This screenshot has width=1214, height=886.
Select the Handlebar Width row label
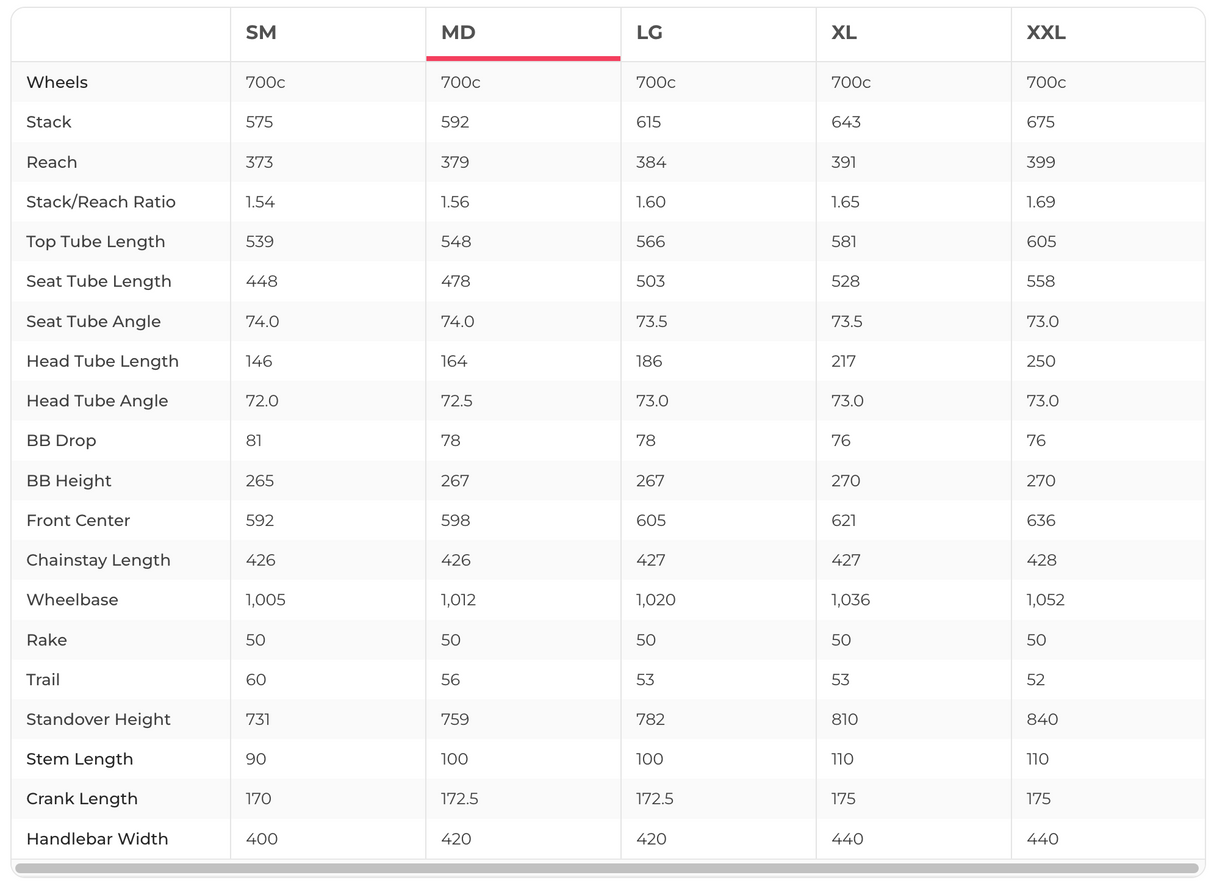coord(97,839)
